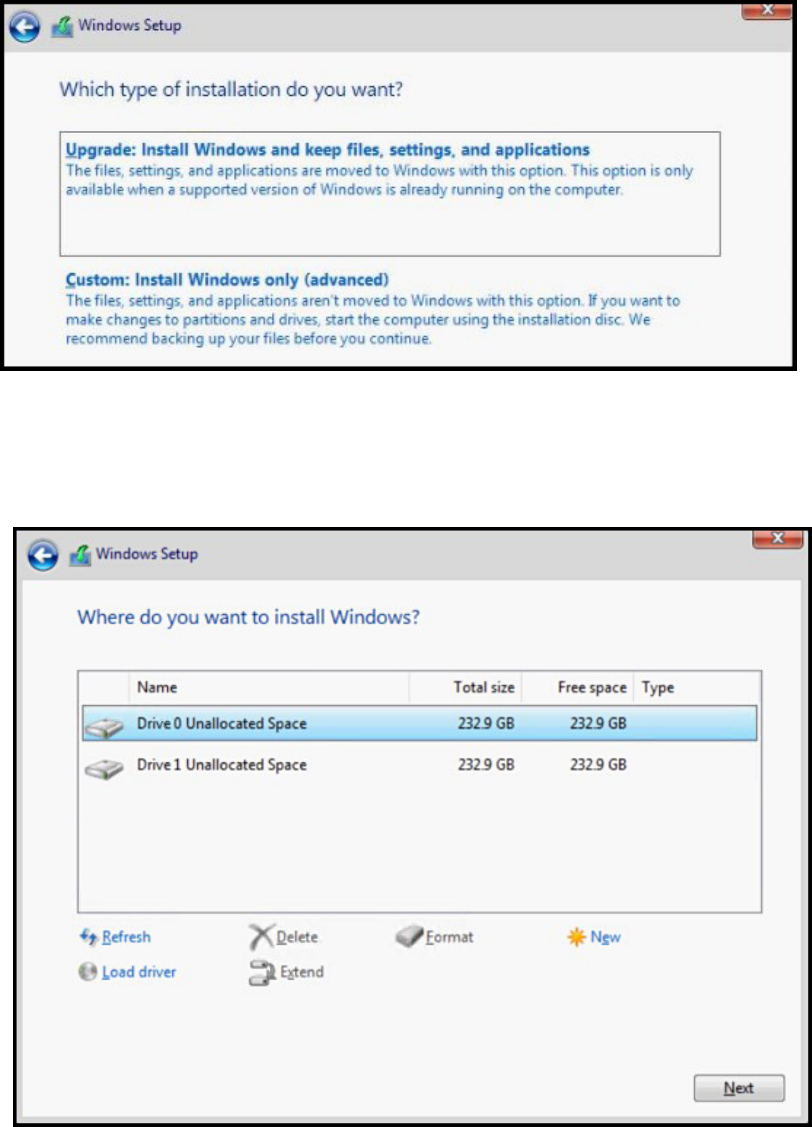Click the Drive 1 disk icon
Viewport: 812px width, 1127px height.
(103, 768)
